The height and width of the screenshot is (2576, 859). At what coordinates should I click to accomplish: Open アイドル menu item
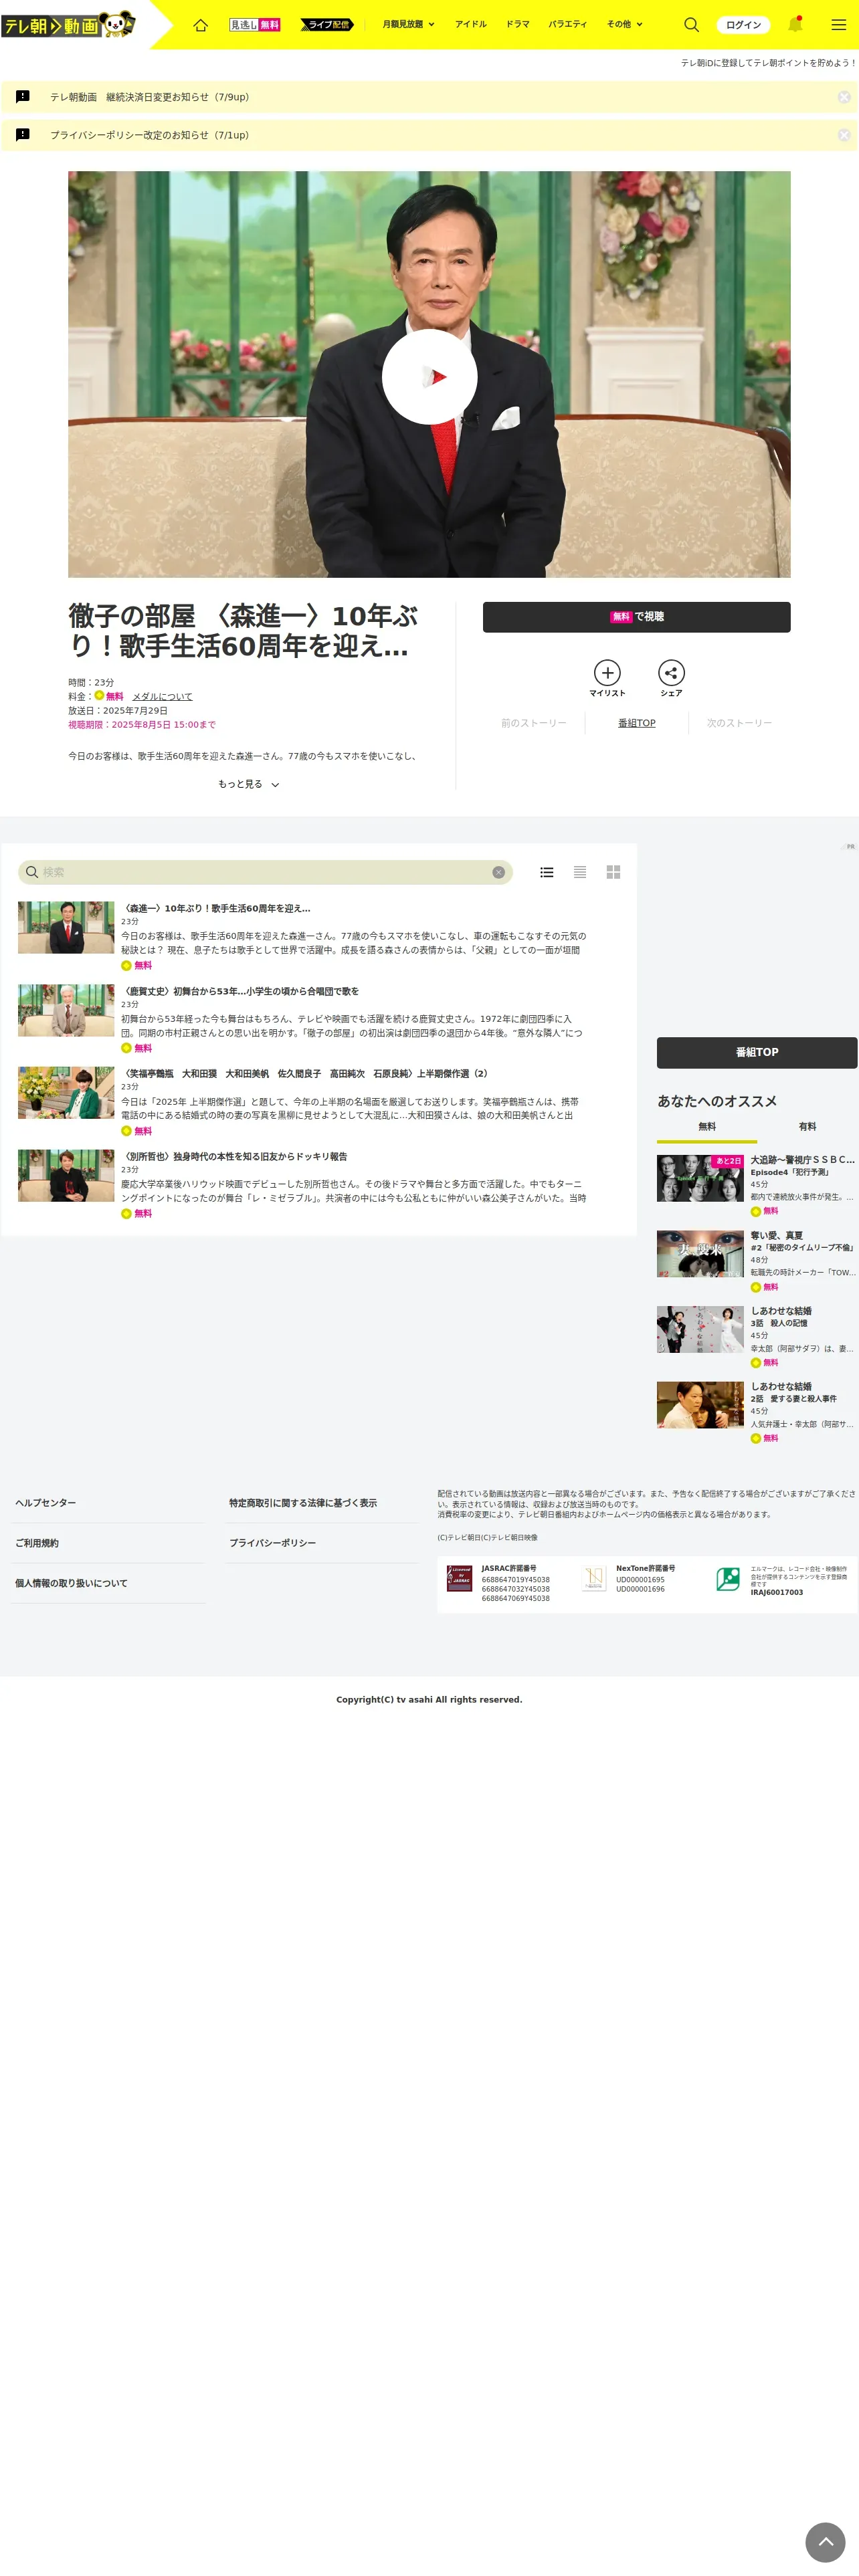[470, 24]
